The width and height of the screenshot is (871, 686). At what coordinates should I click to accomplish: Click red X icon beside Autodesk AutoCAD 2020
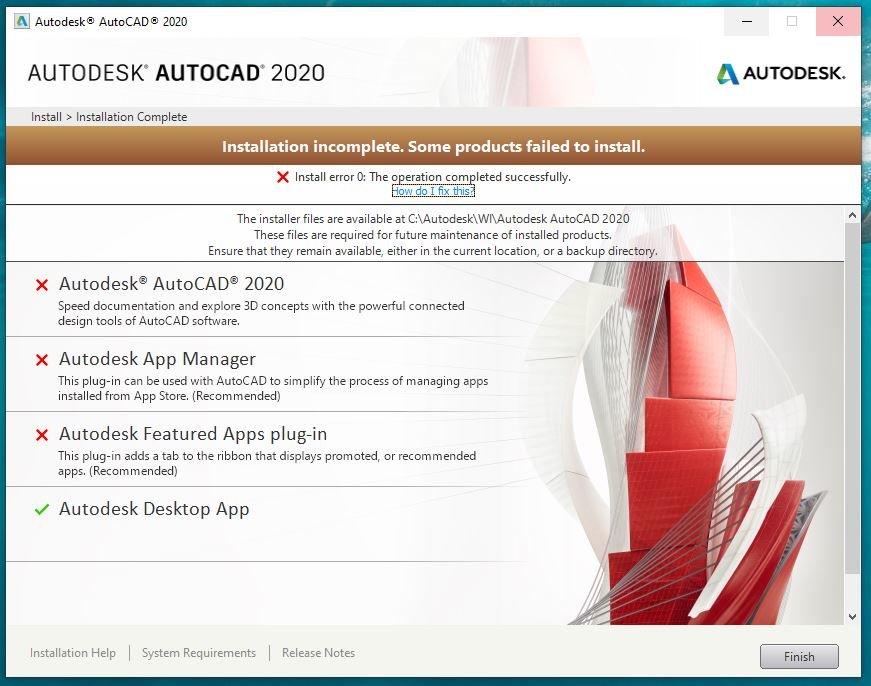42,285
